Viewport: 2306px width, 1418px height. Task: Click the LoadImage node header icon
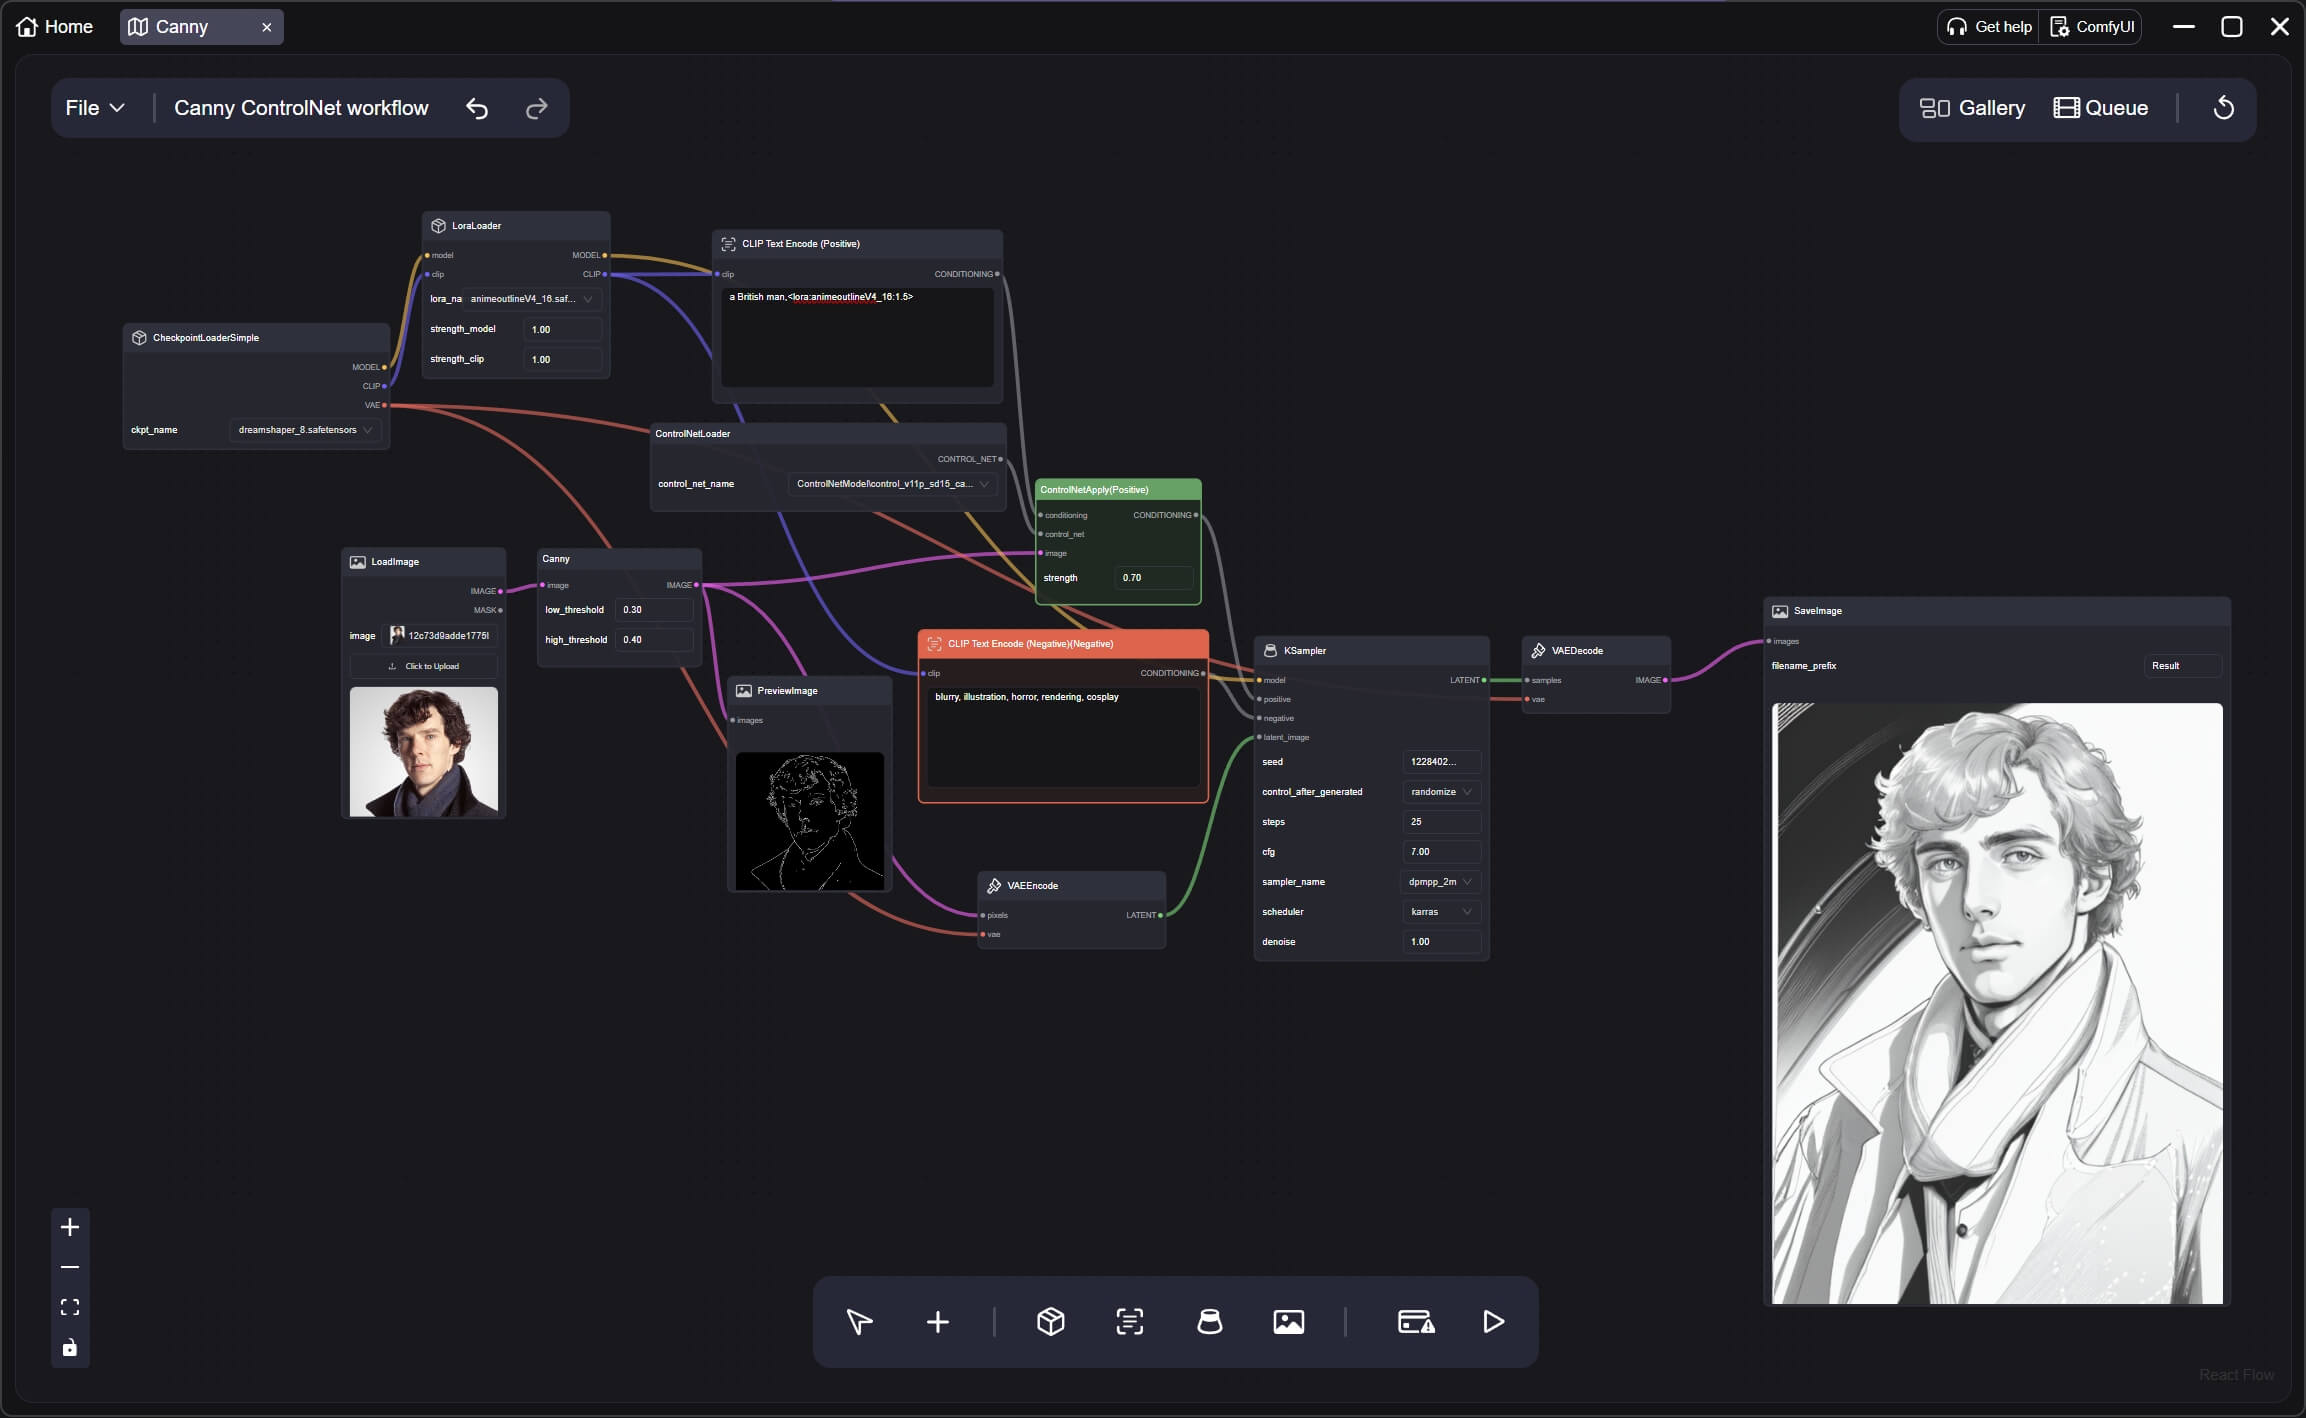click(357, 562)
